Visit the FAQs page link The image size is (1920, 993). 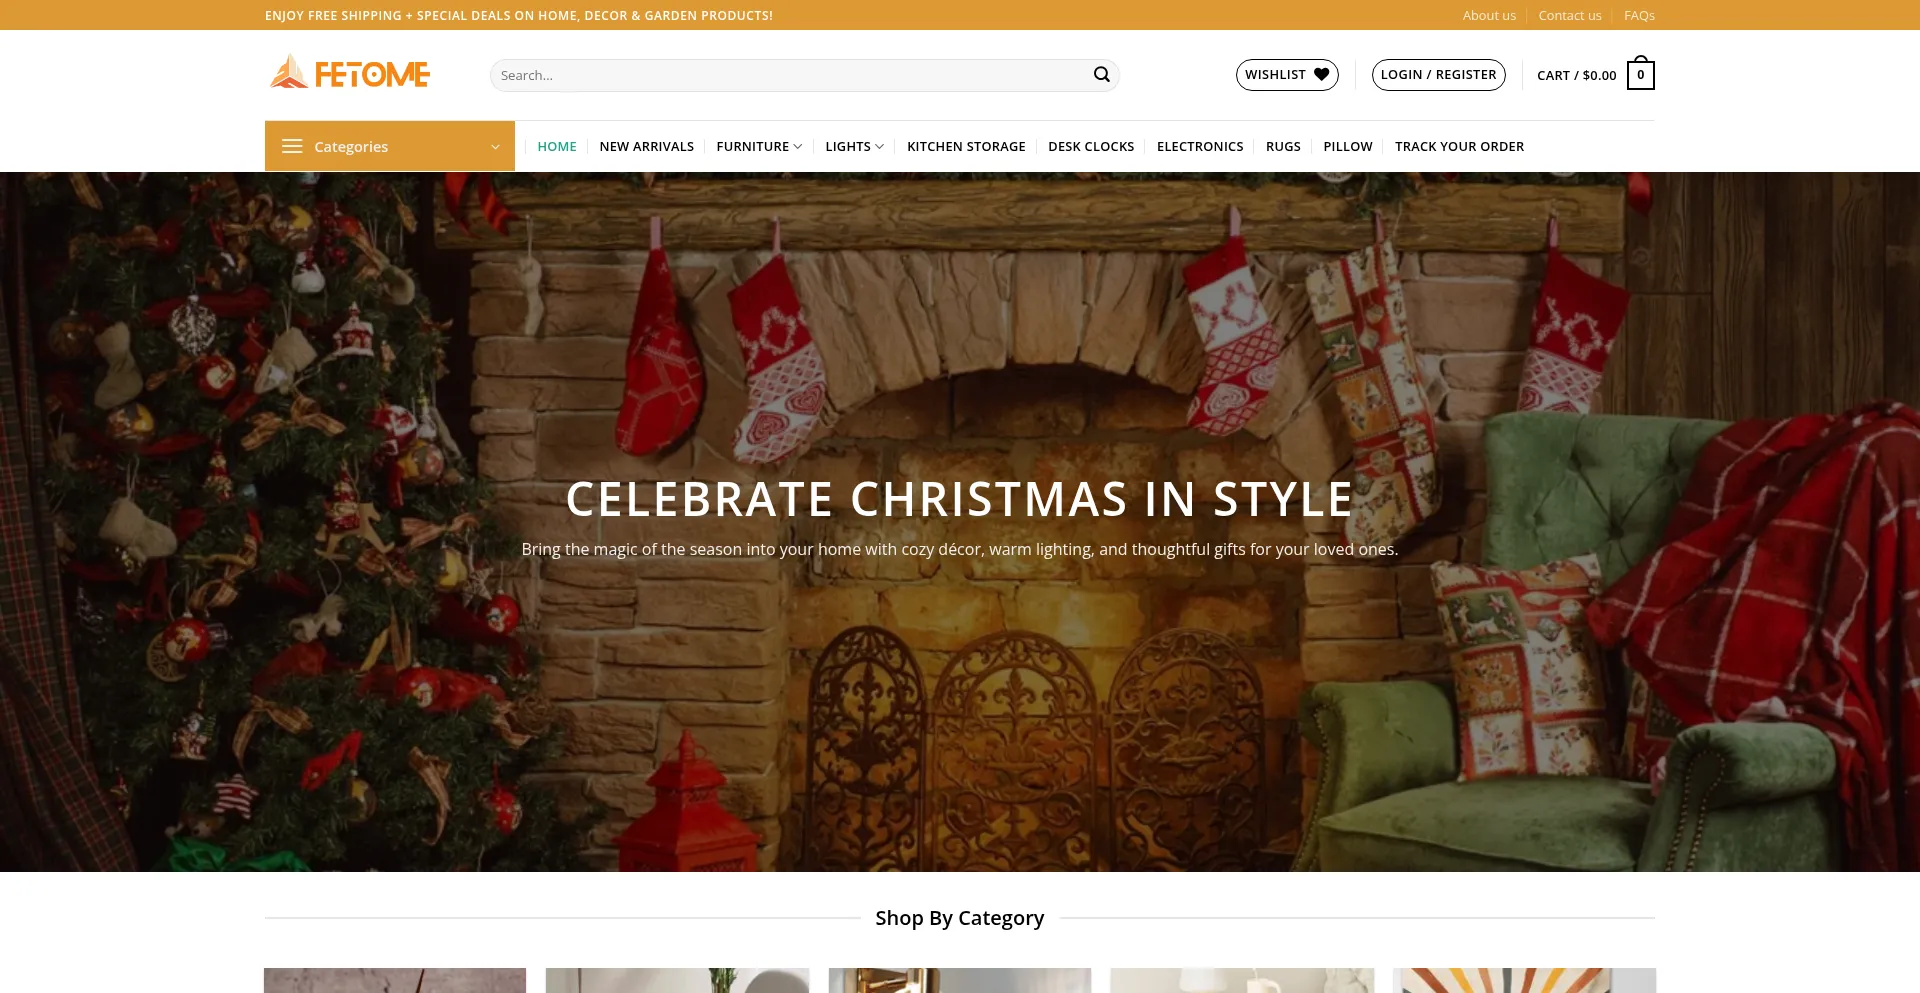1639,15
